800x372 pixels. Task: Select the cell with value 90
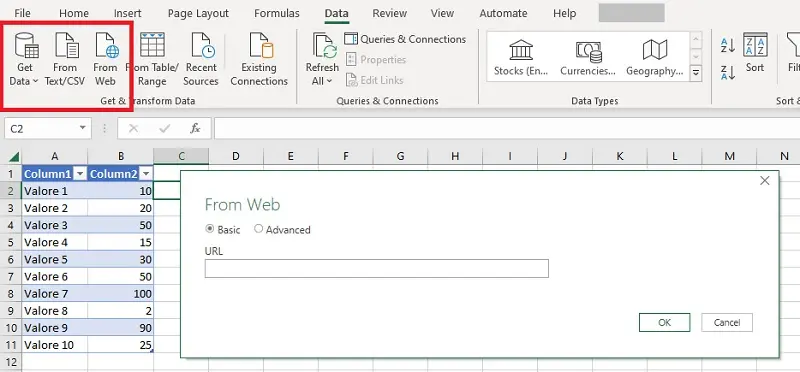(x=120, y=328)
